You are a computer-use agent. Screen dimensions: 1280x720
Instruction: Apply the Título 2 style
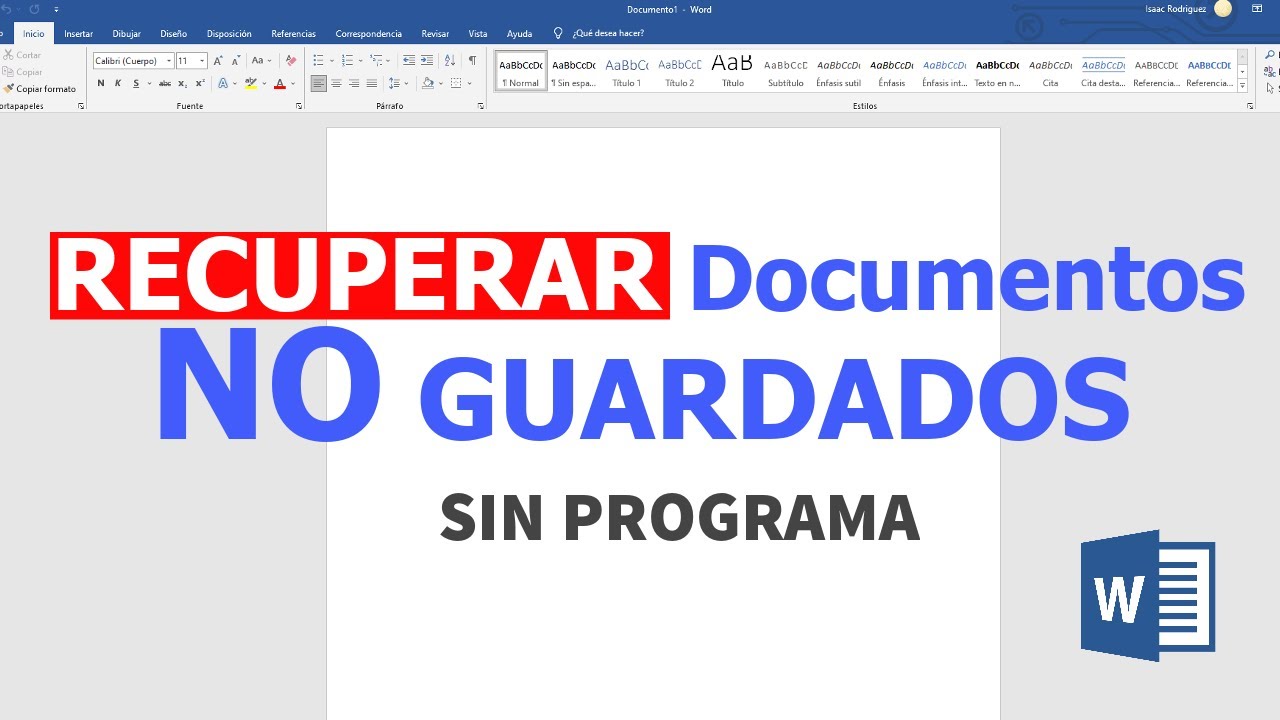[x=679, y=71]
